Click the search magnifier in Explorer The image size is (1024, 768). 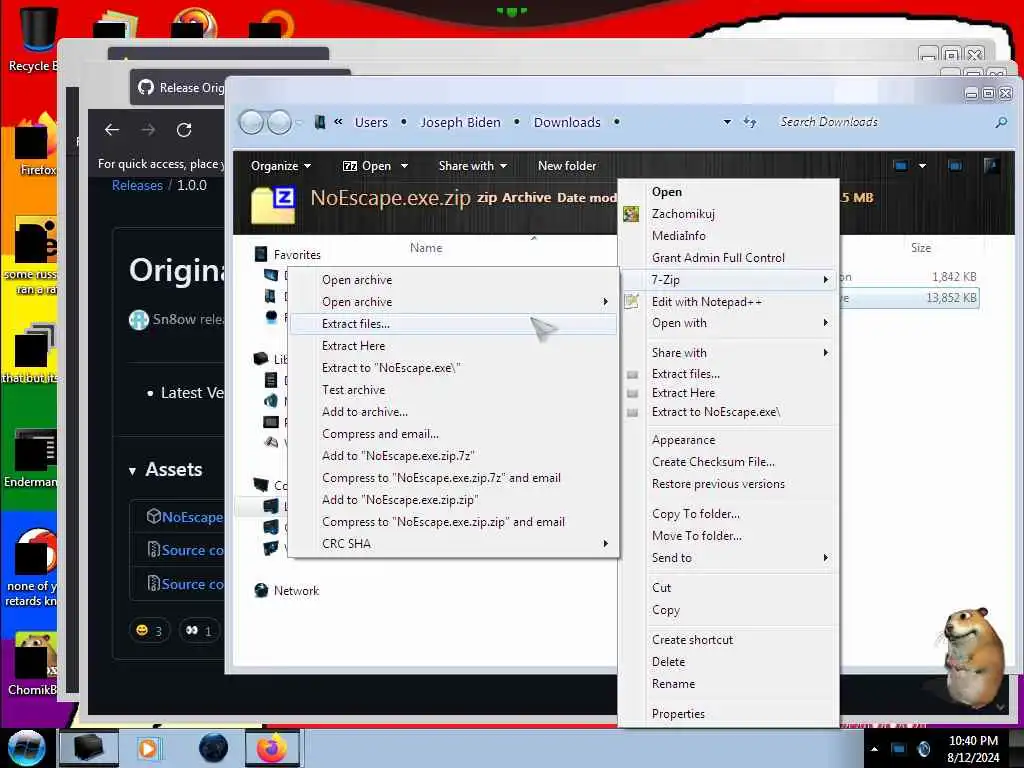point(1000,122)
